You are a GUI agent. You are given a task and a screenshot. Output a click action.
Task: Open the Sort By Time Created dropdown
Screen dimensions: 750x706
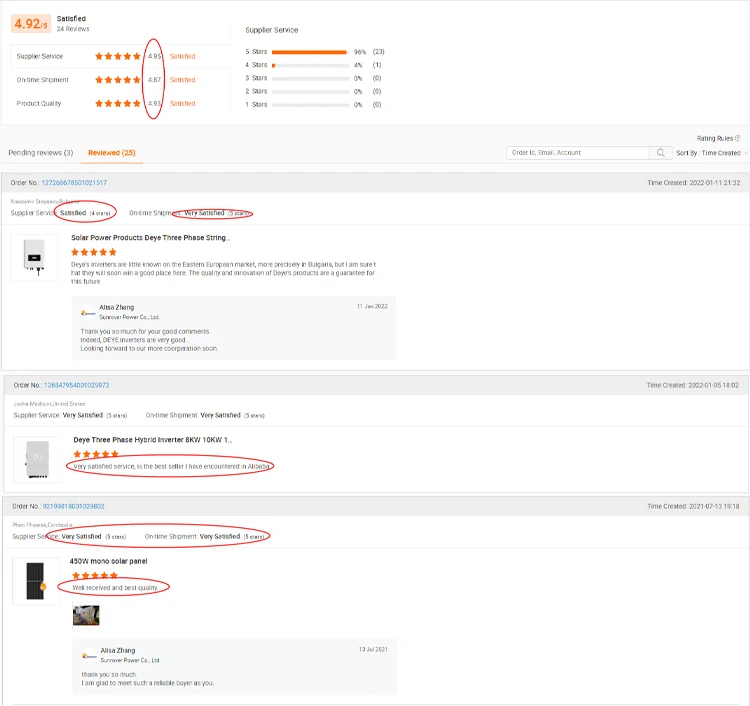(712, 153)
